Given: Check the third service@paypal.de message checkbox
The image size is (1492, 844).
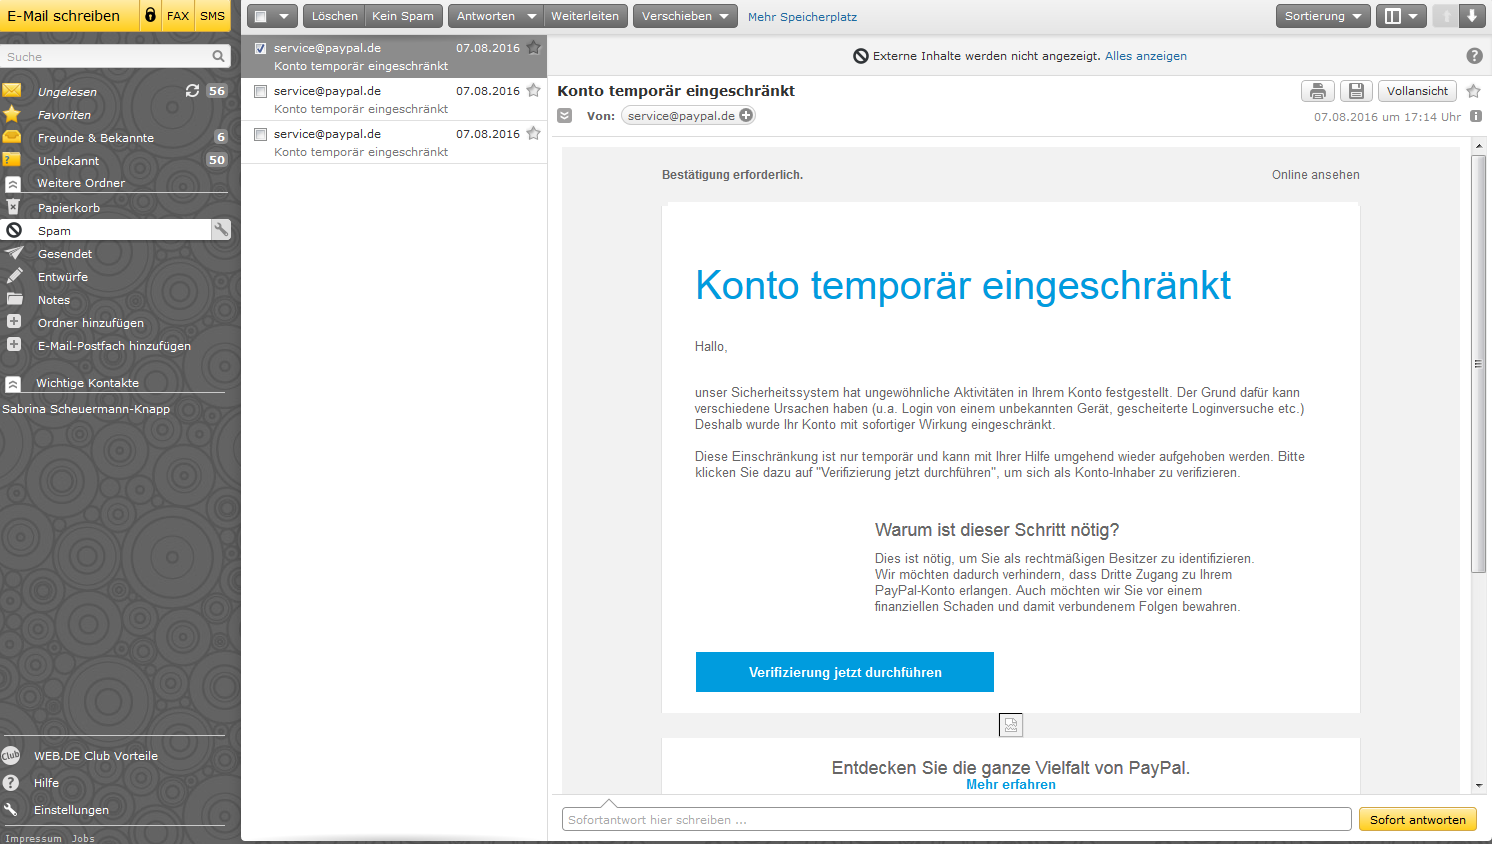Looking at the screenshot, I should tap(260, 134).
